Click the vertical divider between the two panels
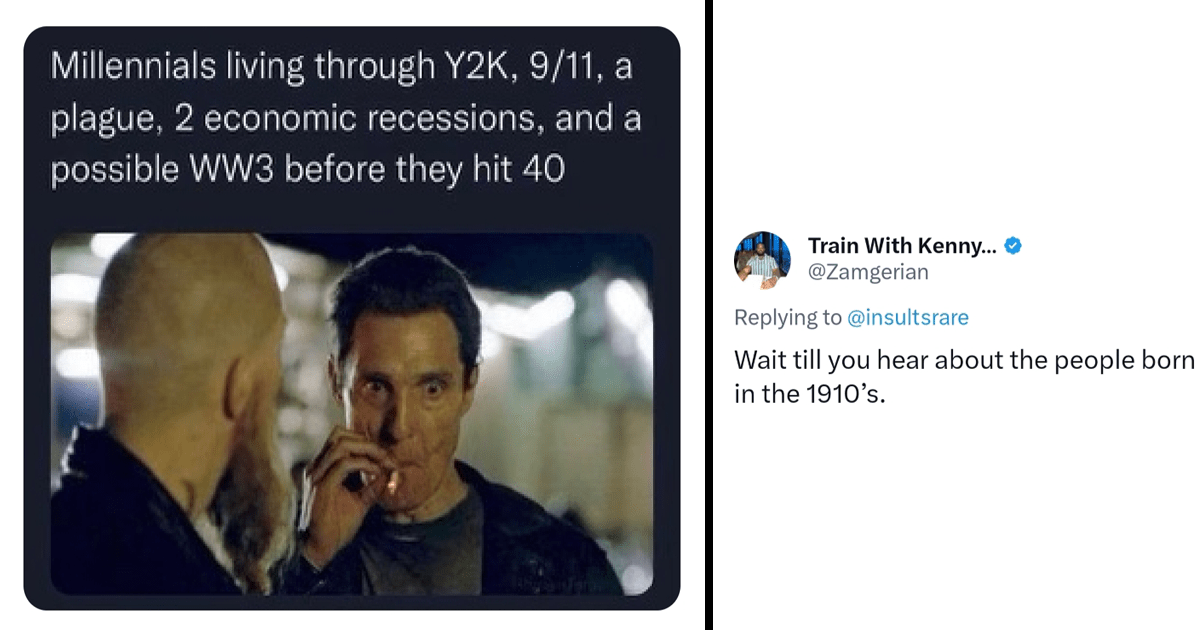Image resolution: width=1200 pixels, height=630 pixels. [707, 315]
